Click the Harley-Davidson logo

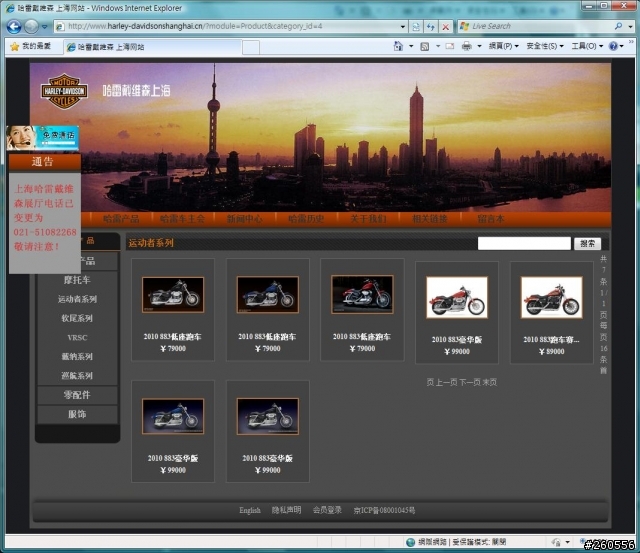[64, 91]
